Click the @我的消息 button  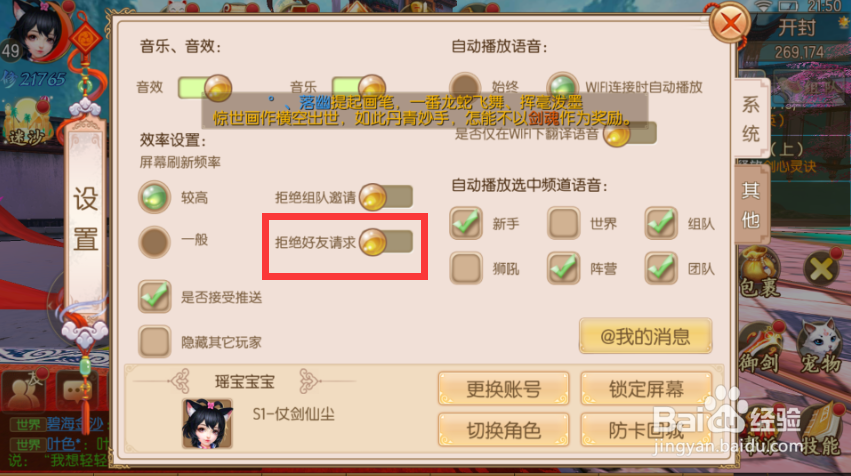pos(645,337)
